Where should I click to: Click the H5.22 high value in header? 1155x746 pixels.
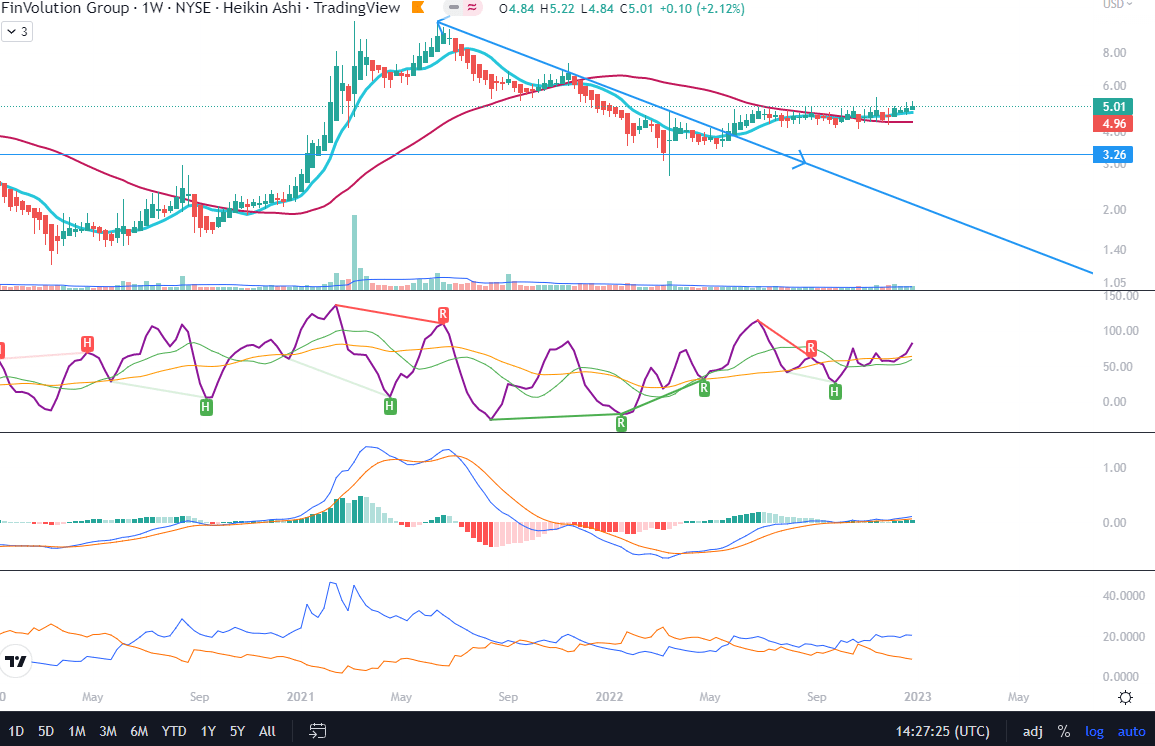[558, 9]
